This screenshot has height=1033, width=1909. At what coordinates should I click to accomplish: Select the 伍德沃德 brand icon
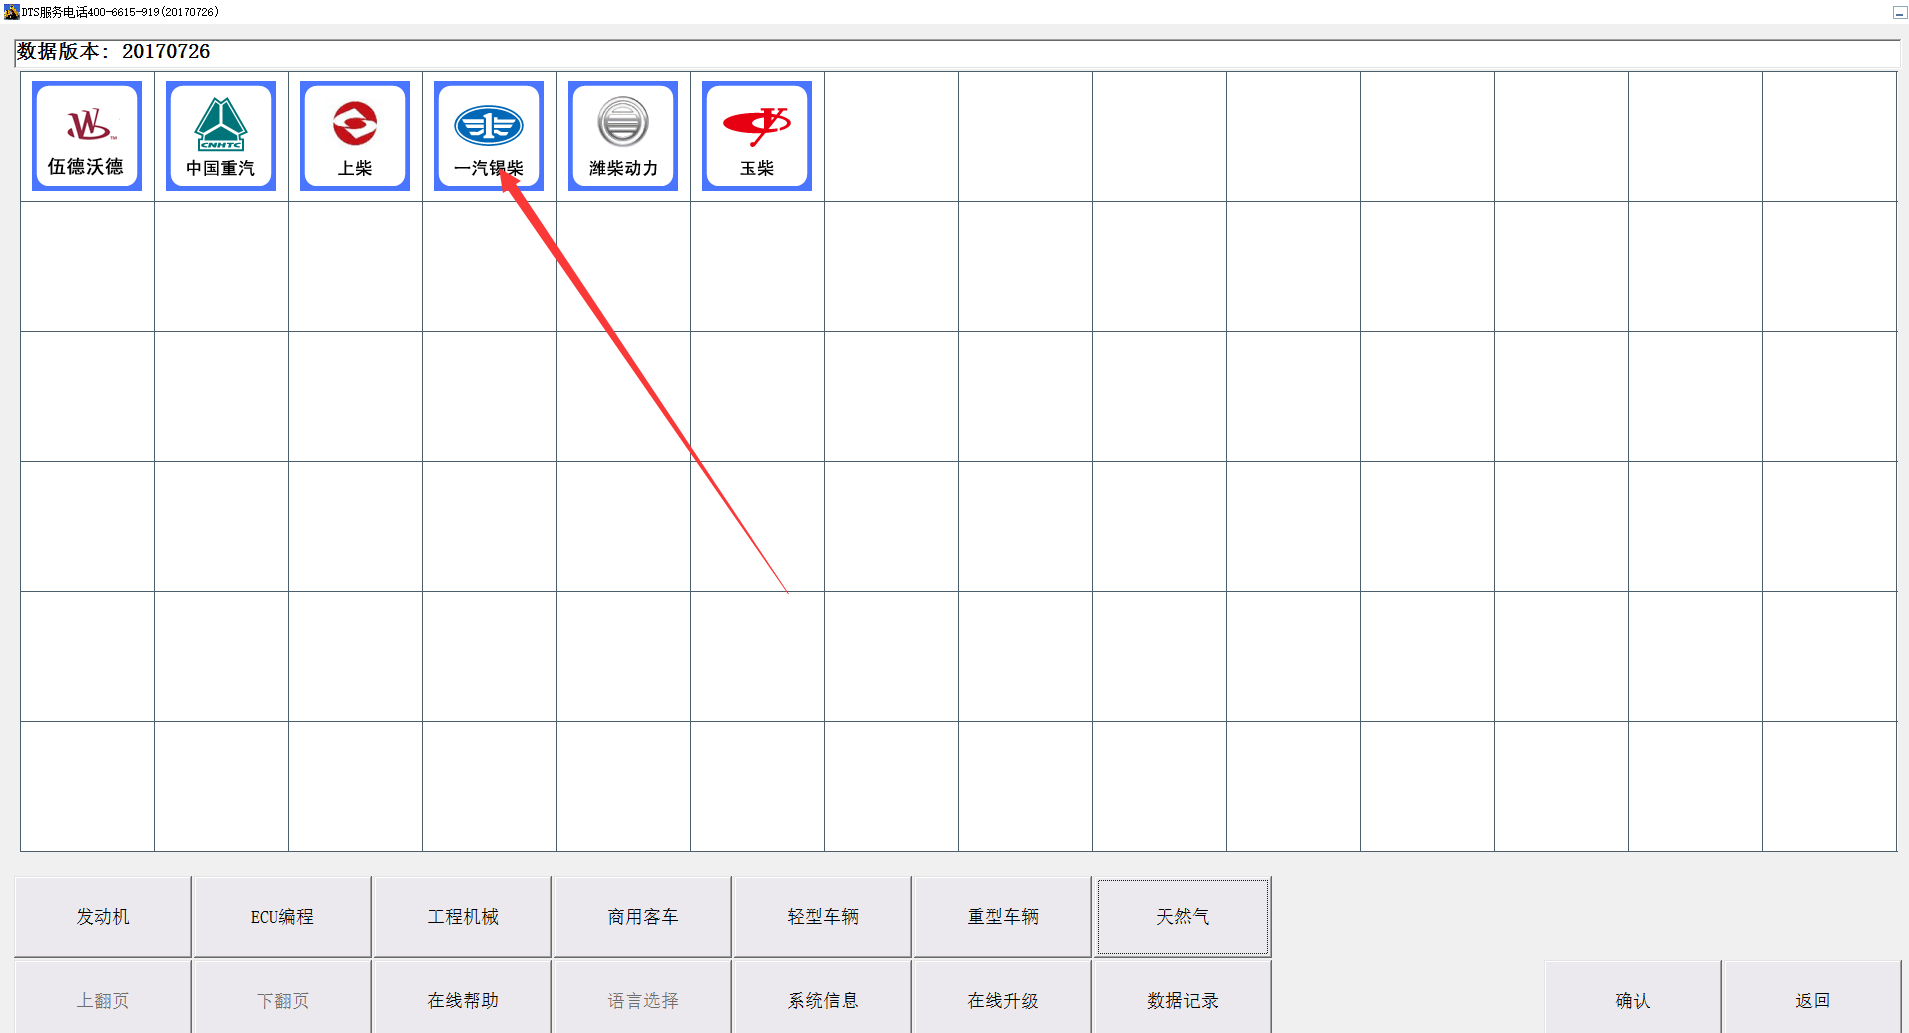(x=87, y=136)
